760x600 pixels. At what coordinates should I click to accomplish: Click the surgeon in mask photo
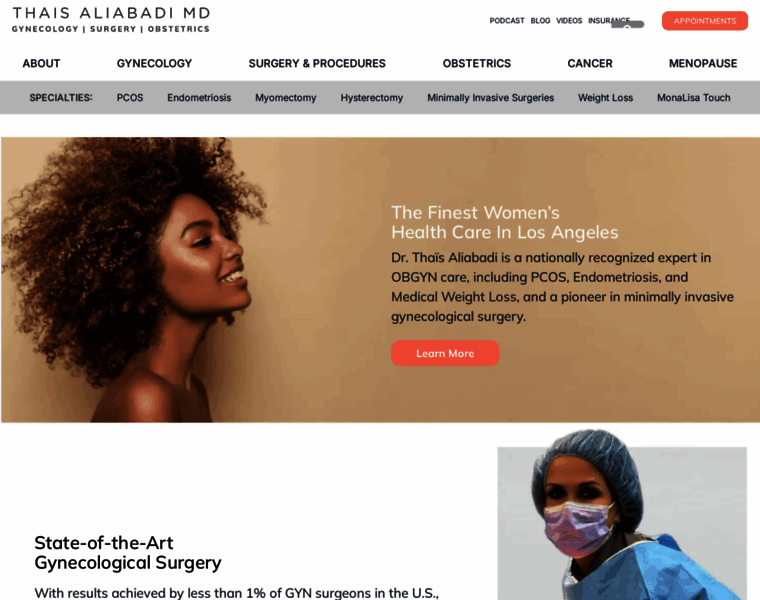(622, 515)
